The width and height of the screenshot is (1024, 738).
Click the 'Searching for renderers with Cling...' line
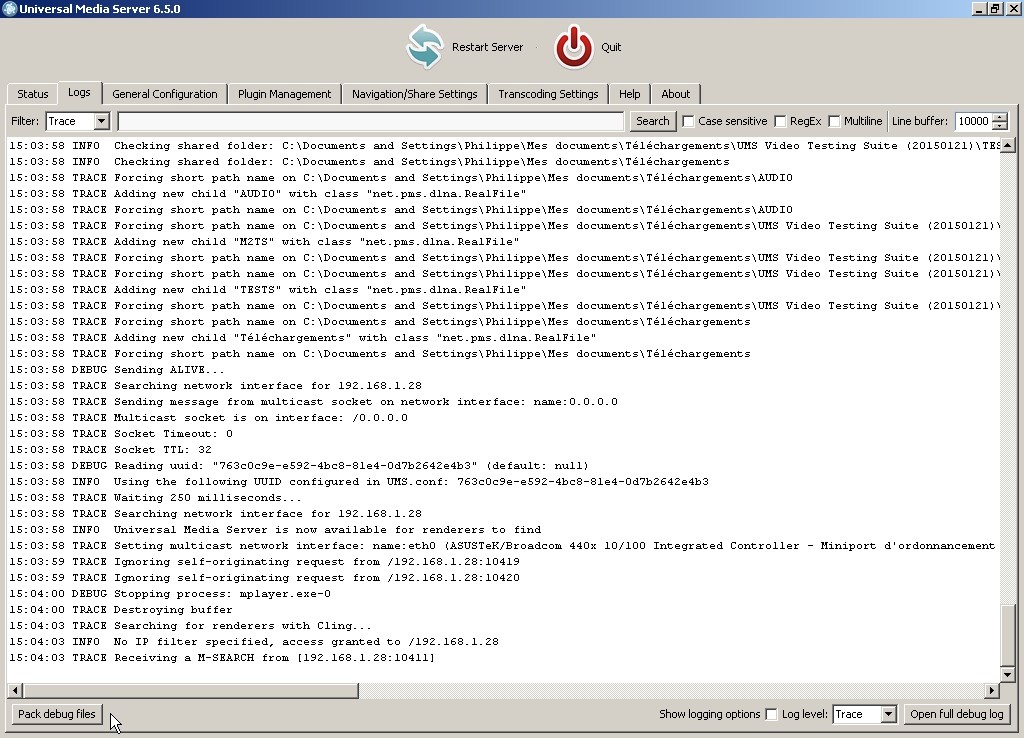tap(190, 626)
